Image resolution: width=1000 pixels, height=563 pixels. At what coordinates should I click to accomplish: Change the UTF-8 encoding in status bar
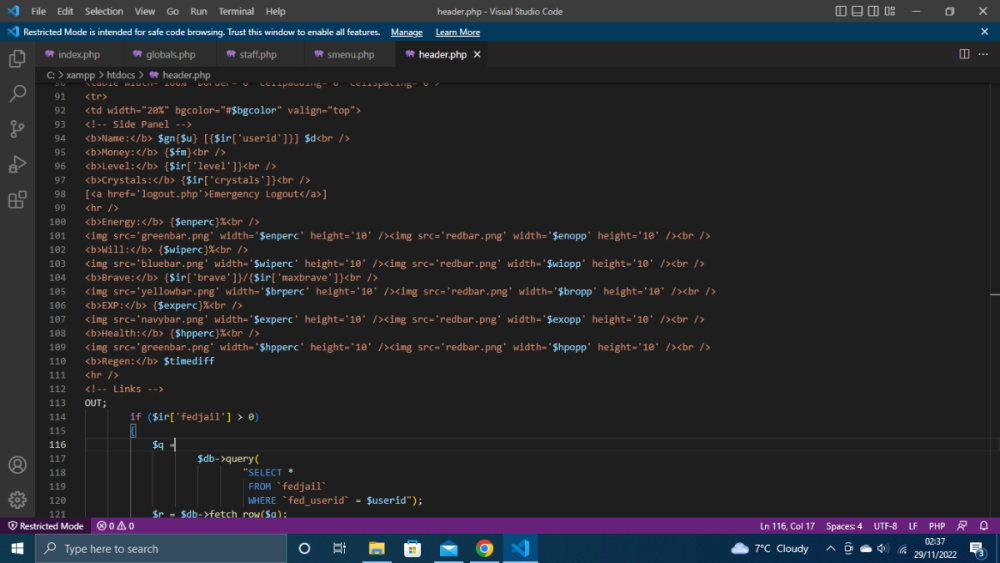(x=885, y=526)
